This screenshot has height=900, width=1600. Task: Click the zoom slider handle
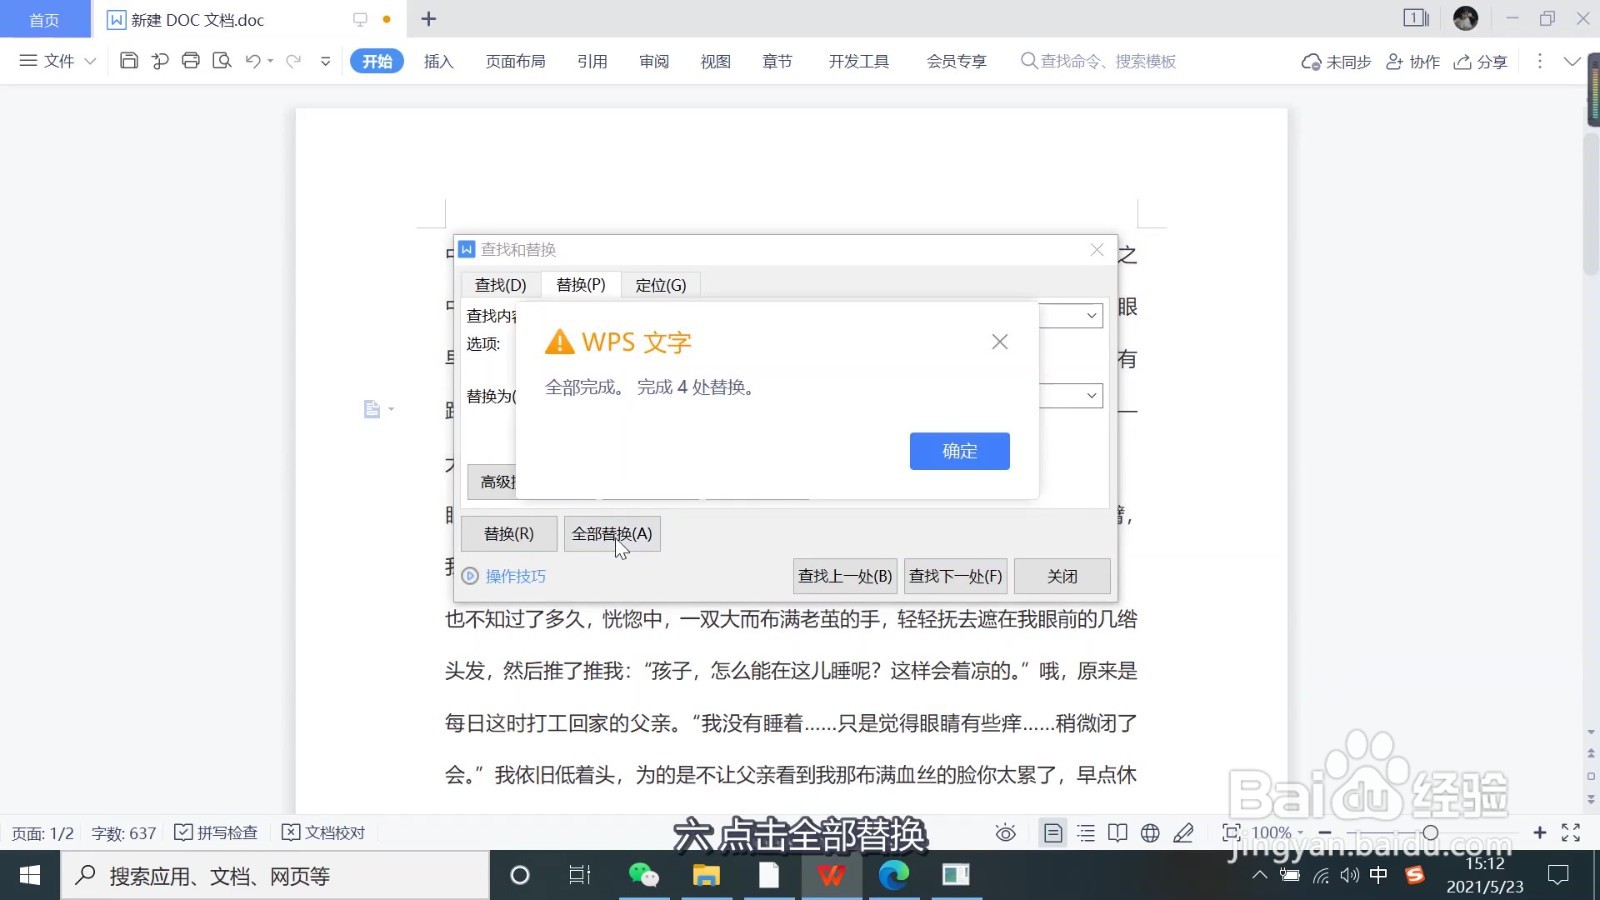tap(1430, 832)
